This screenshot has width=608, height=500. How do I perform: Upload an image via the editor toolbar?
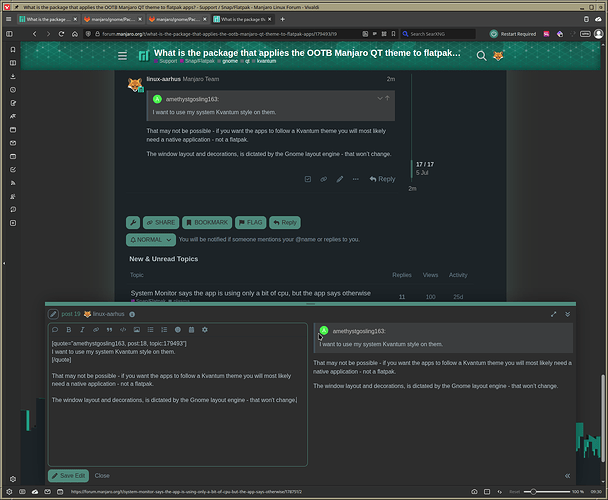pos(137,330)
